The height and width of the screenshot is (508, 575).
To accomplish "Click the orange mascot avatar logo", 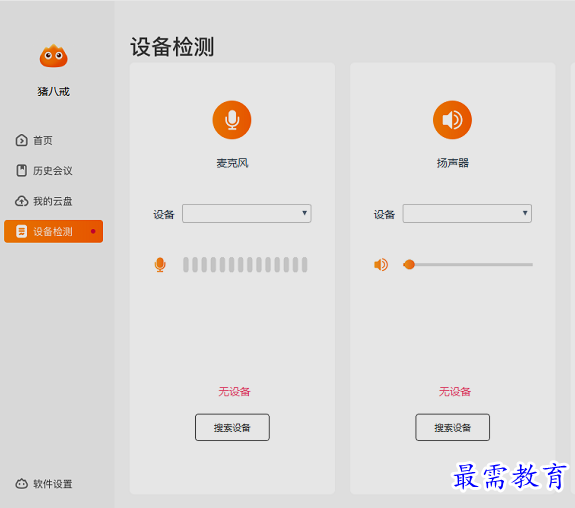I will [54, 56].
